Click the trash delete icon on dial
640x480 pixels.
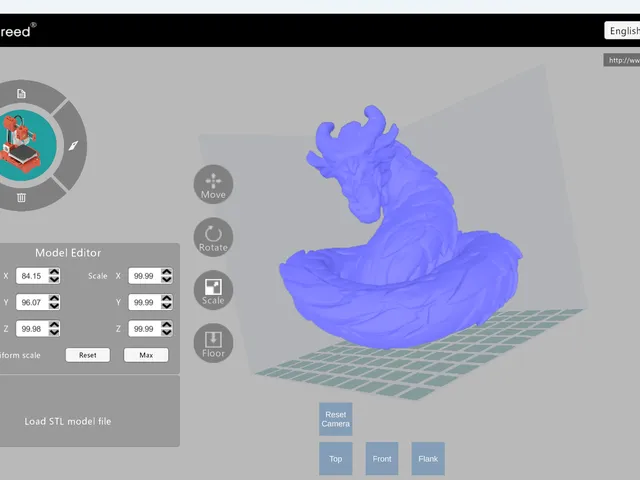tap(21, 198)
